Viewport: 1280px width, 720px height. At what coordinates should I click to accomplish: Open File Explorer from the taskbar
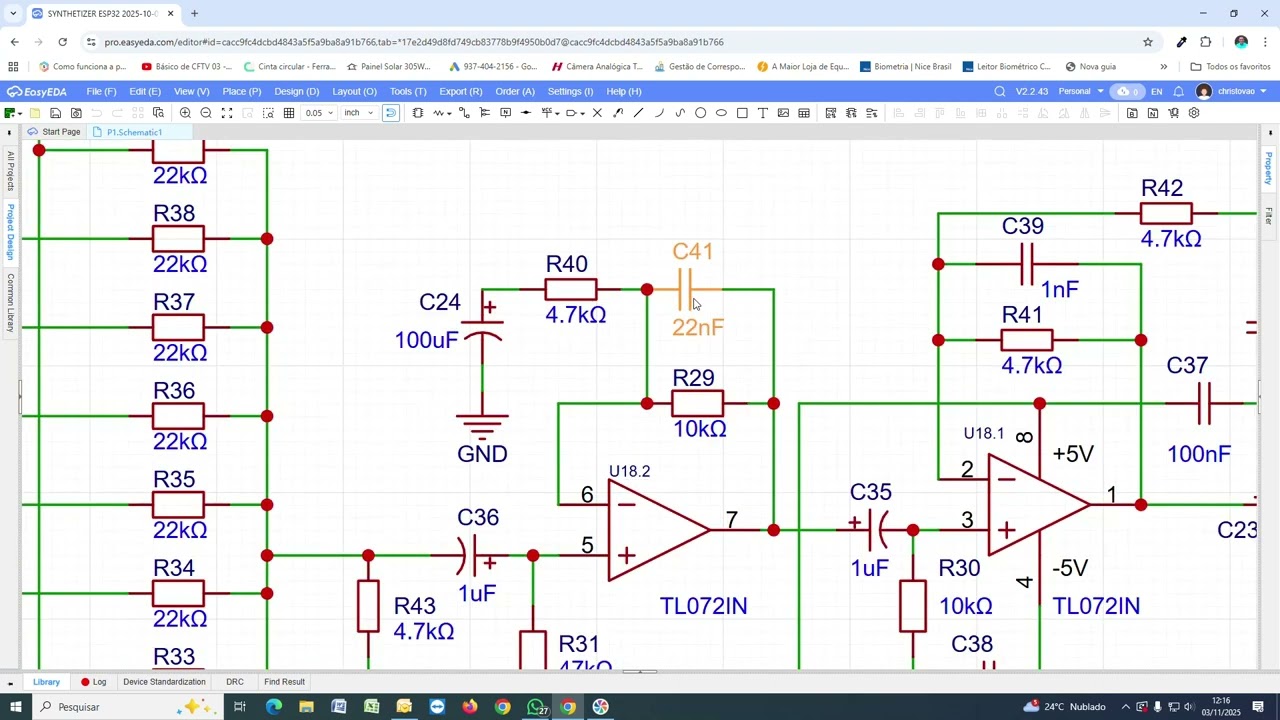pos(306,707)
